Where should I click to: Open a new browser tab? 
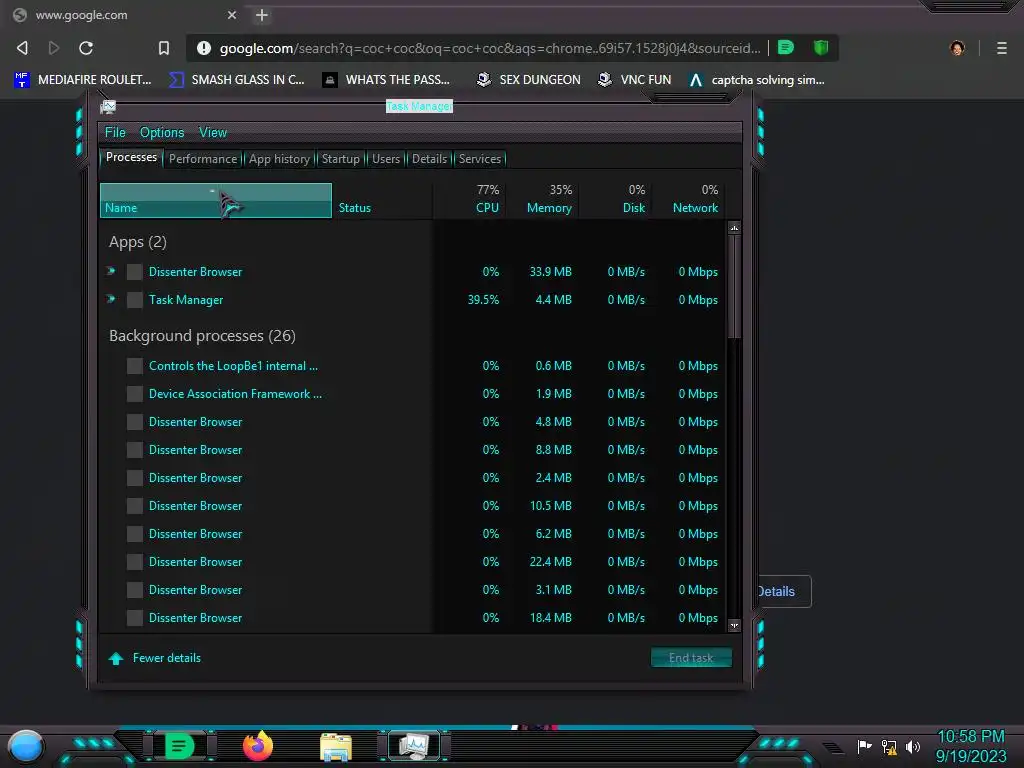click(262, 15)
